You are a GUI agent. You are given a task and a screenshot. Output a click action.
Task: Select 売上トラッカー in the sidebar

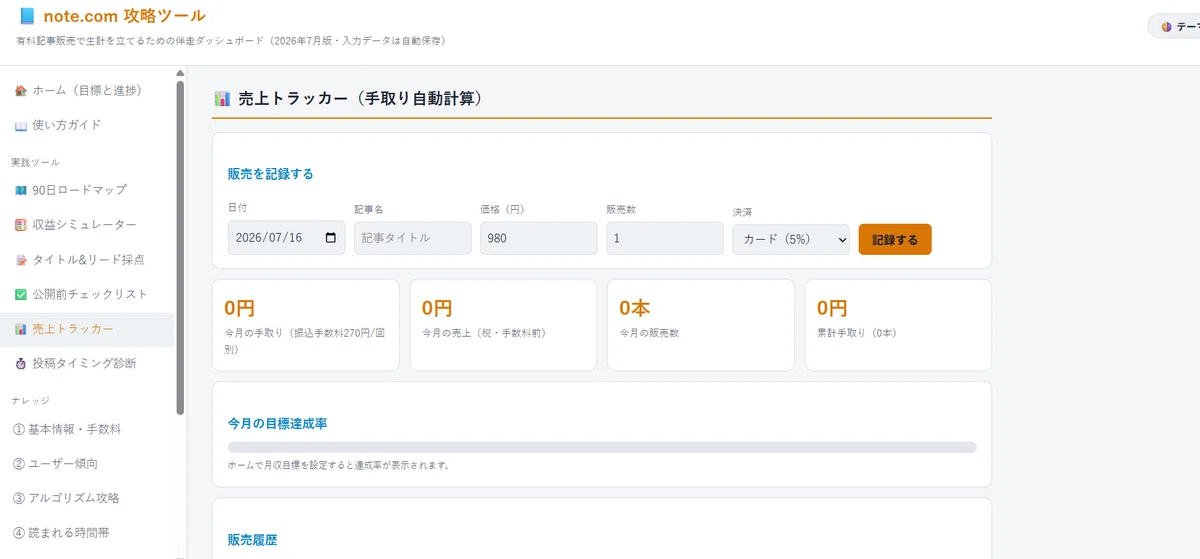(x=86, y=329)
